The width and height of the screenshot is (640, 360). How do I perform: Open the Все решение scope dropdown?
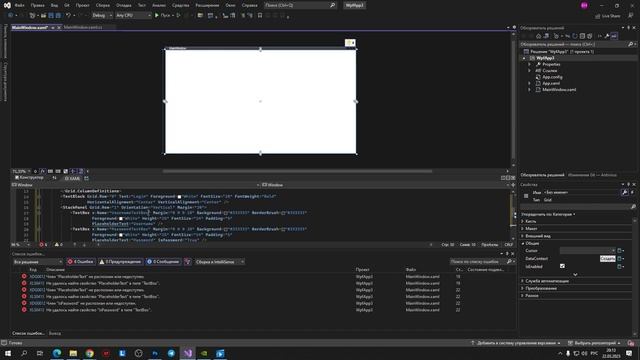(38, 262)
